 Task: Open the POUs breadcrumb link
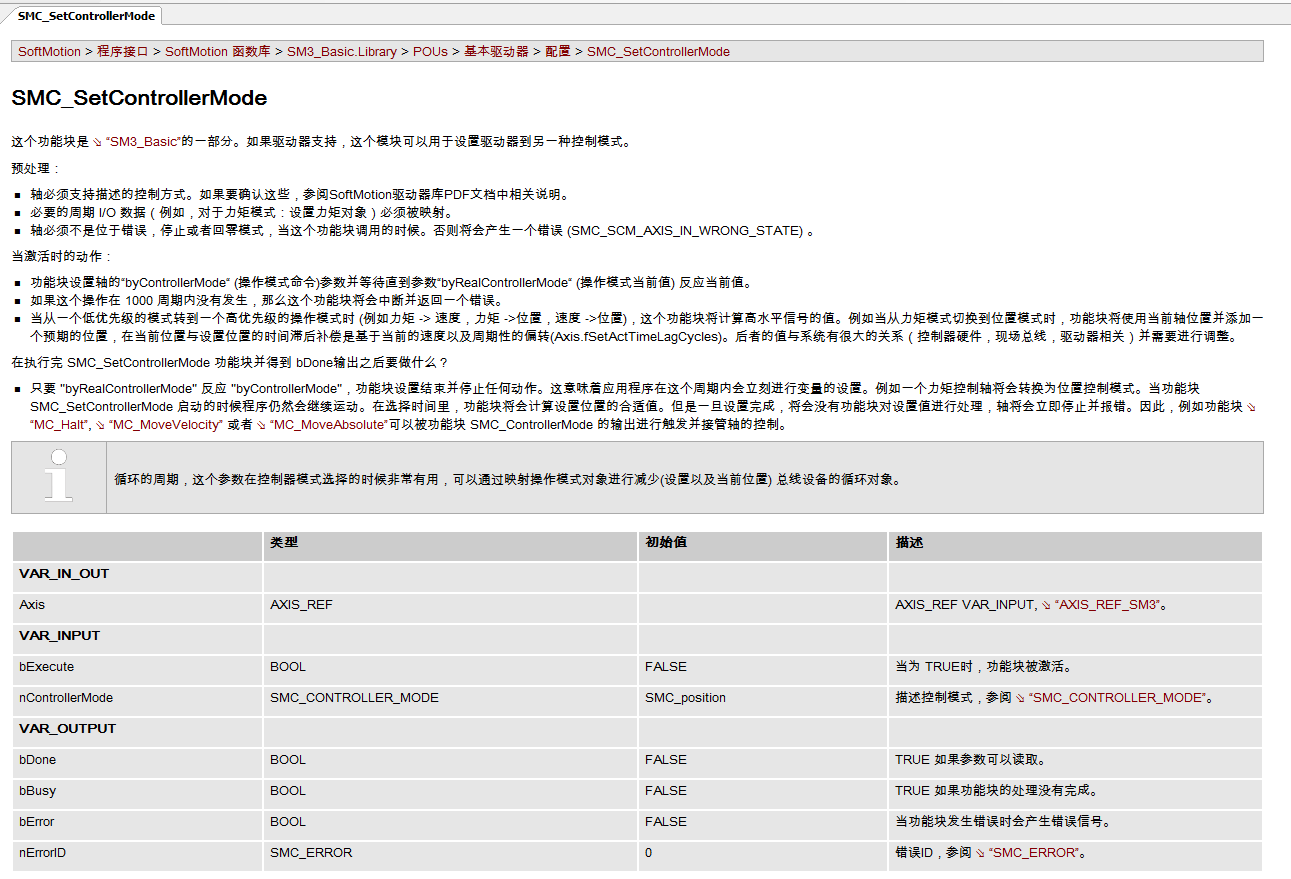tap(430, 51)
